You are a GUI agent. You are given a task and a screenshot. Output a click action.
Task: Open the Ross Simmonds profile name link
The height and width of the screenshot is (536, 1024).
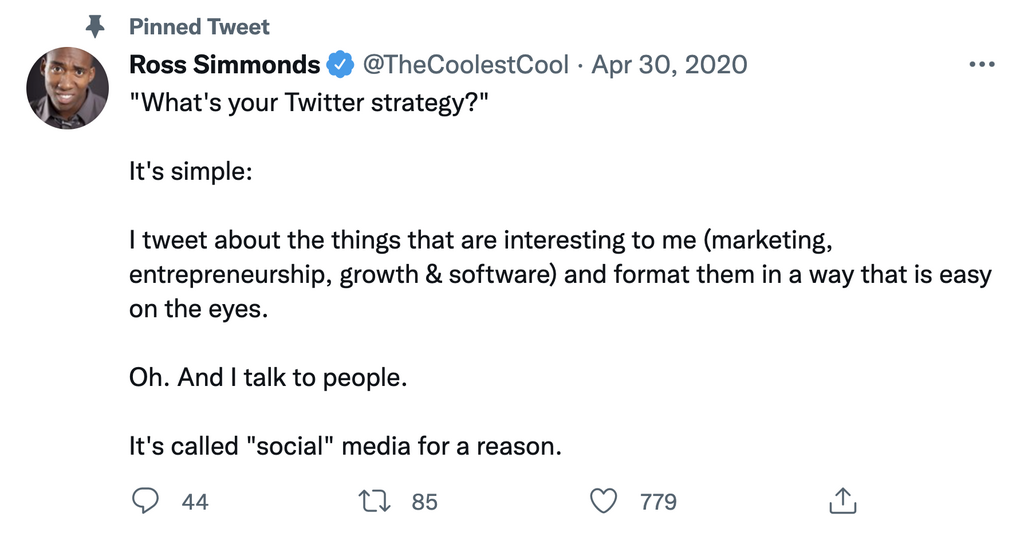click(x=225, y=65)
